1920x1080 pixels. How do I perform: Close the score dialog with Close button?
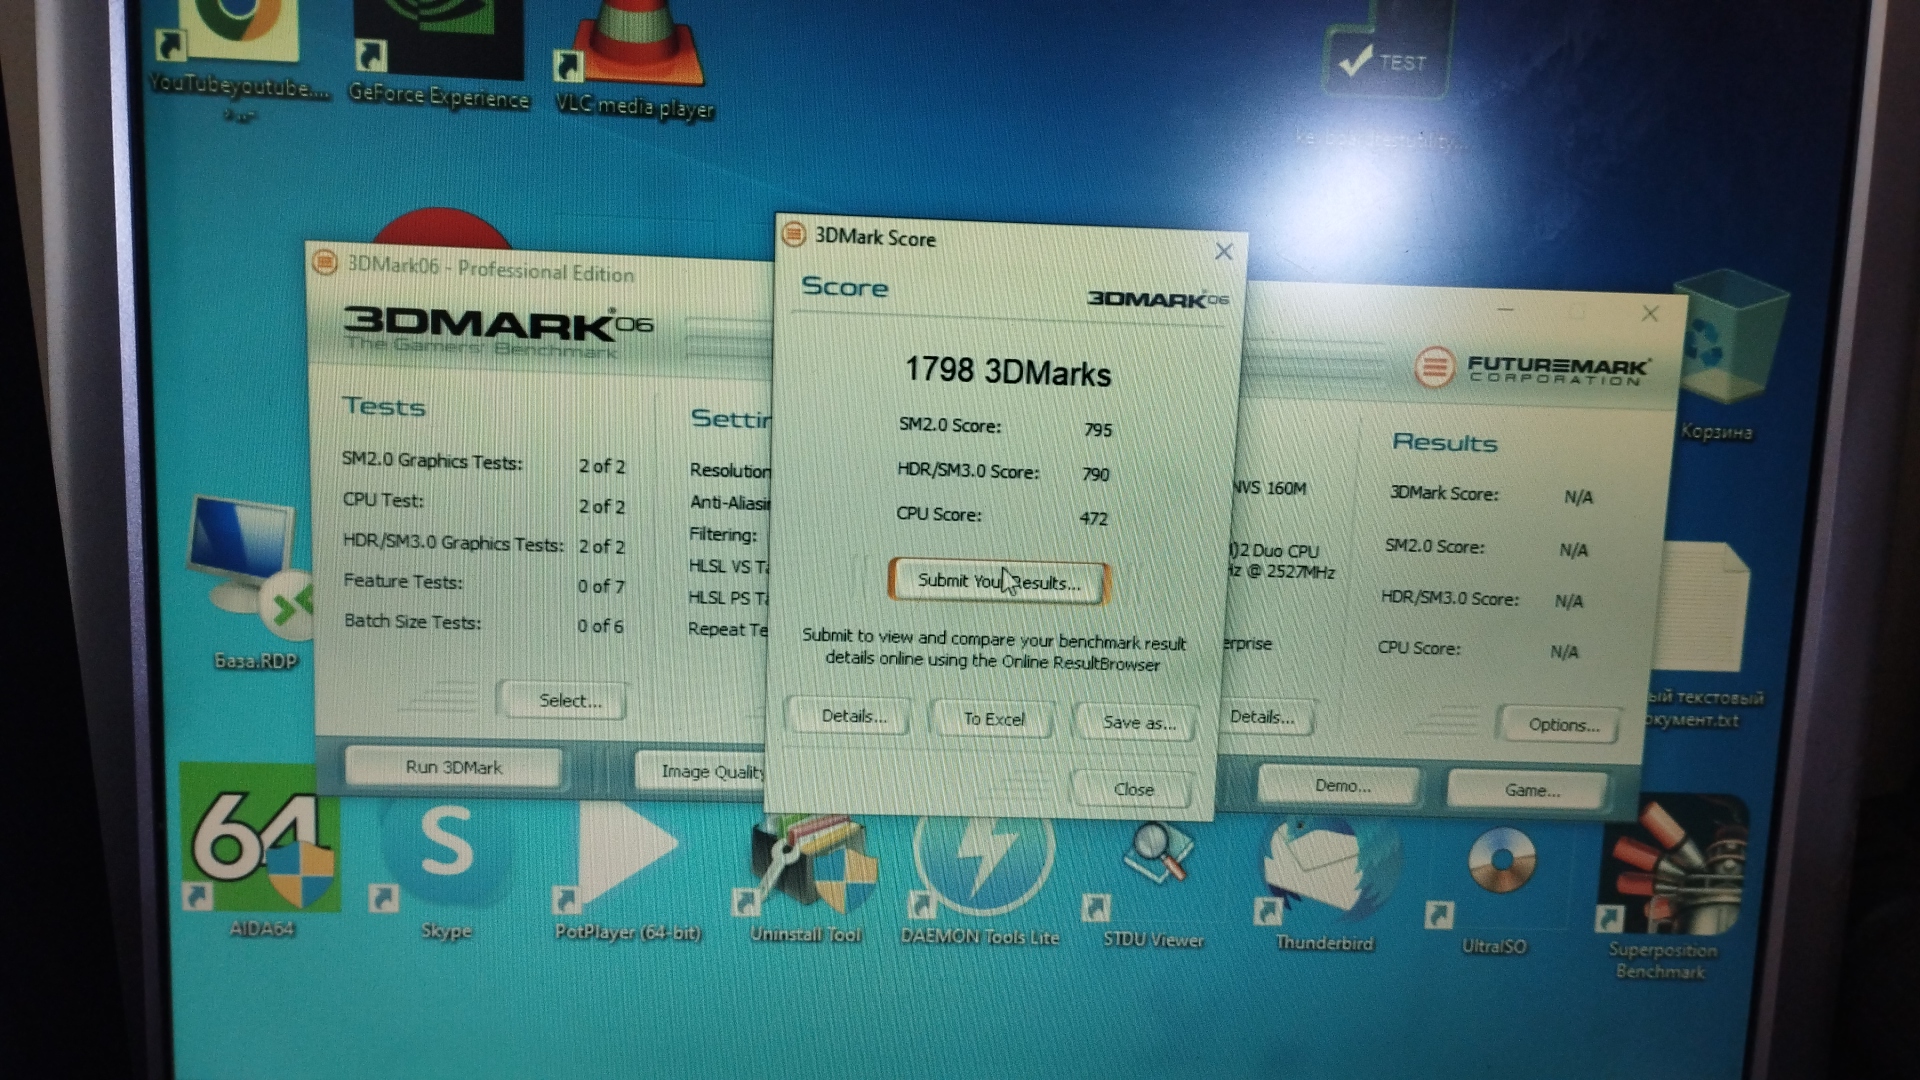click(x=1133, y=789)
